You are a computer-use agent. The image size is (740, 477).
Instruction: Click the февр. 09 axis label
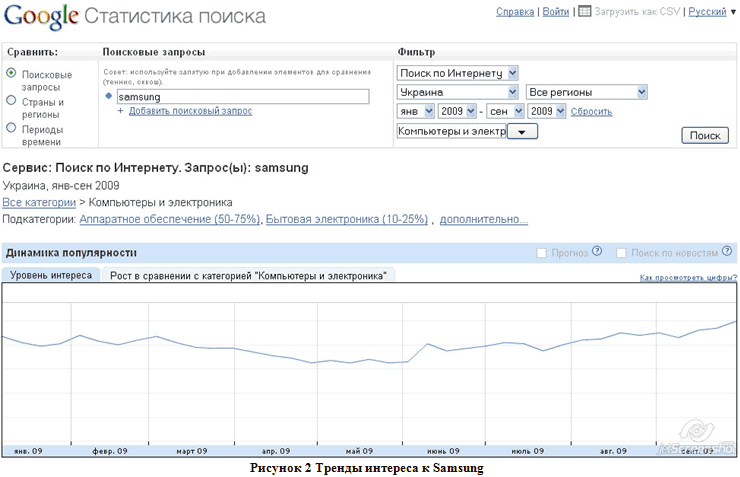pyautogui.click(x=109, y=451)
